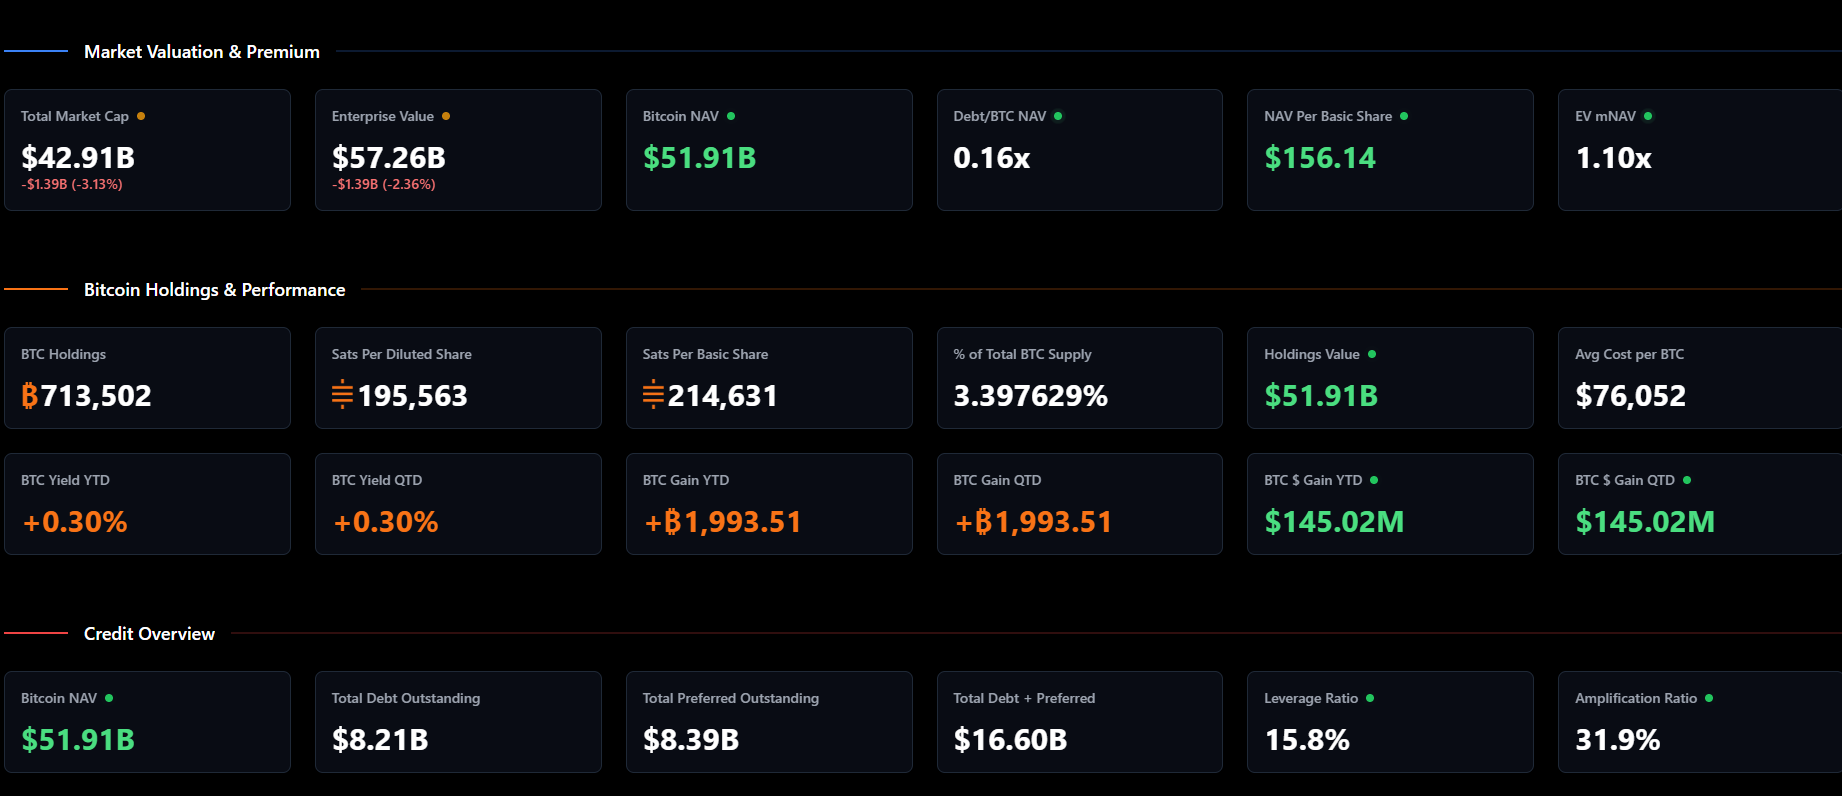Click the Total Debt Outstanding $8.21B value
The width and height of the screenshot is (1842, 796).
coord(380,740)
